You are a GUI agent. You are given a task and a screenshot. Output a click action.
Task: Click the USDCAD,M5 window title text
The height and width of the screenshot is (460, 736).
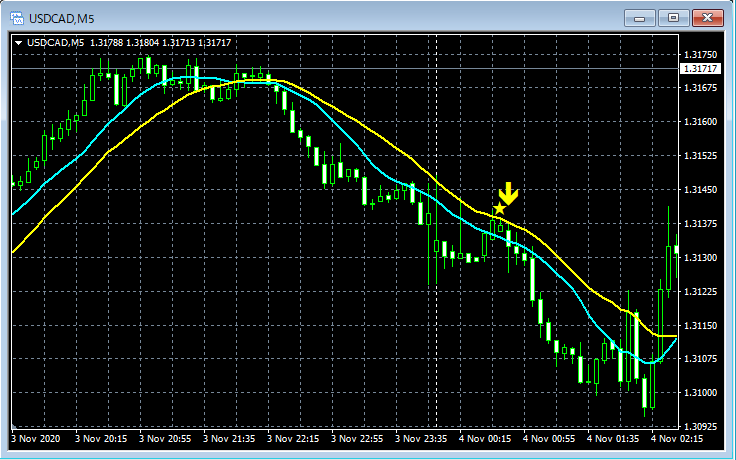coord(61,19)
